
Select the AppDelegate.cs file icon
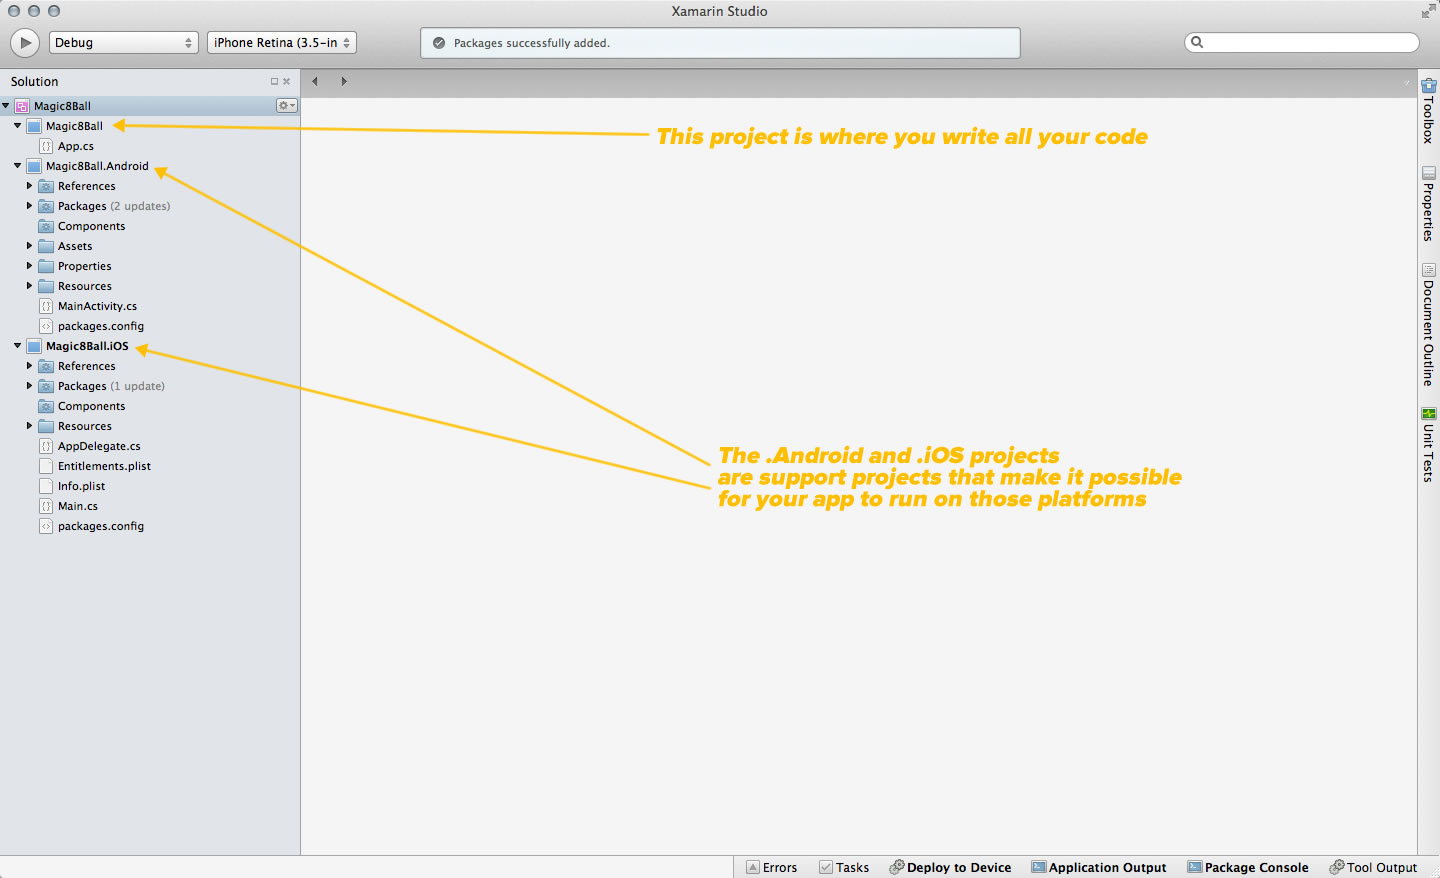(x=46, y=446)
